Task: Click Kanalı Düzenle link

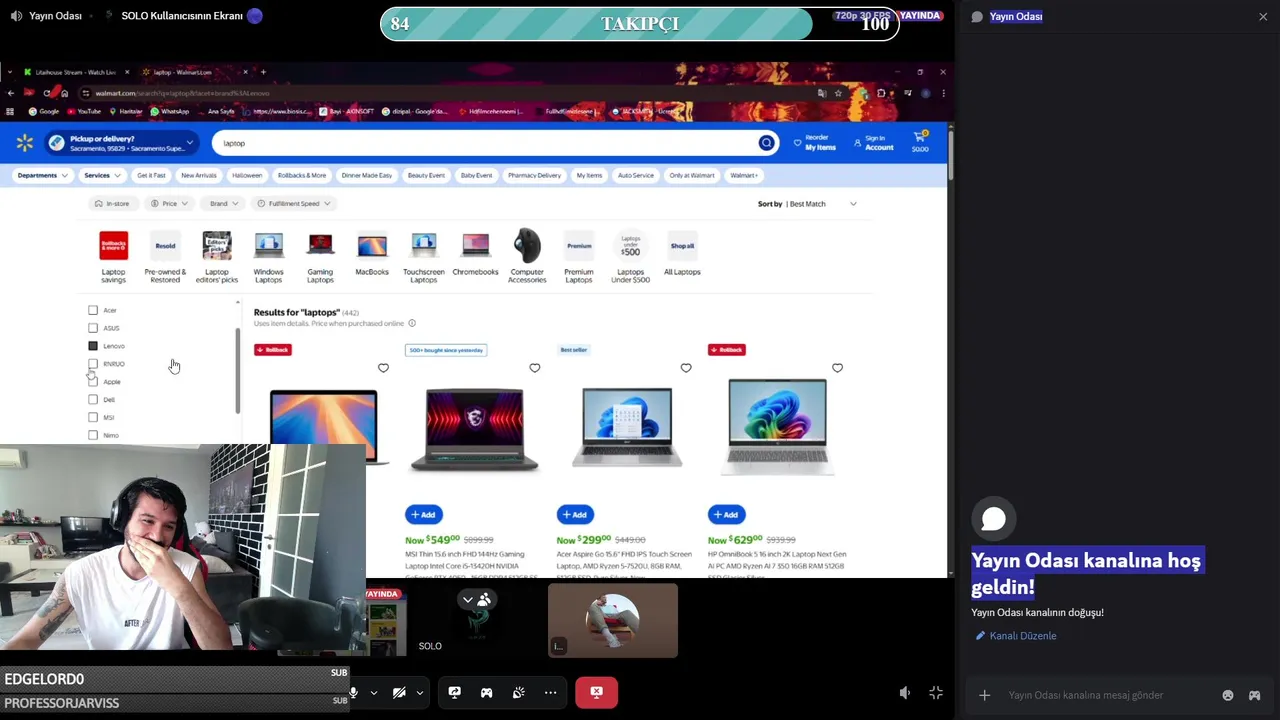Action: 1016,636
